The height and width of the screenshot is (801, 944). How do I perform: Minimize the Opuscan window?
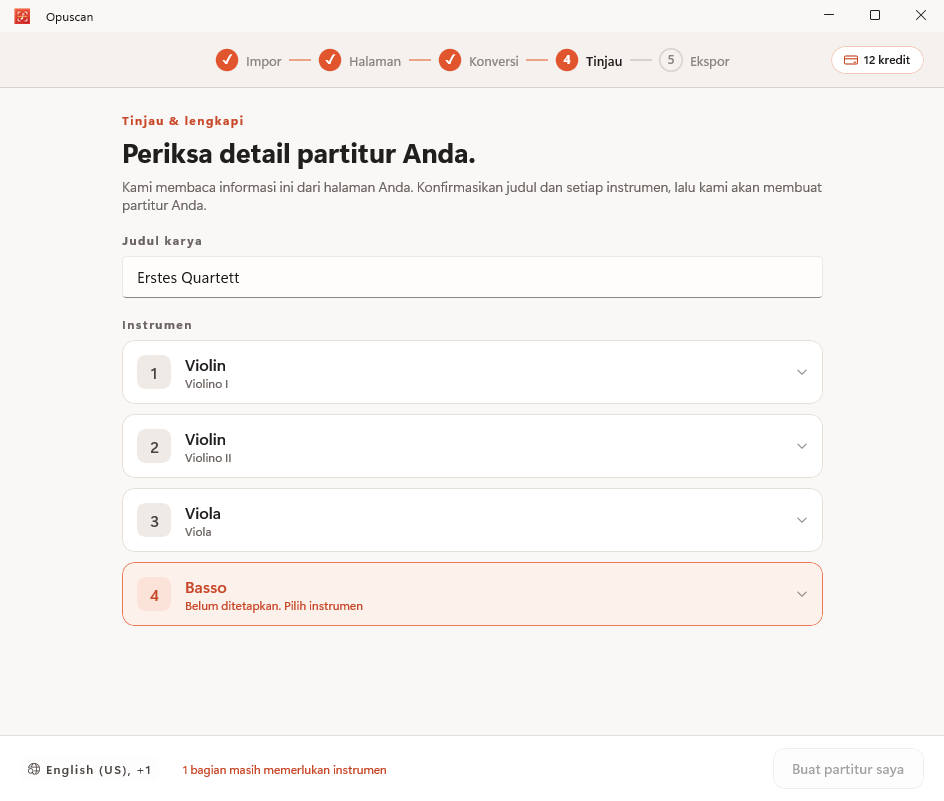[829, 15]
